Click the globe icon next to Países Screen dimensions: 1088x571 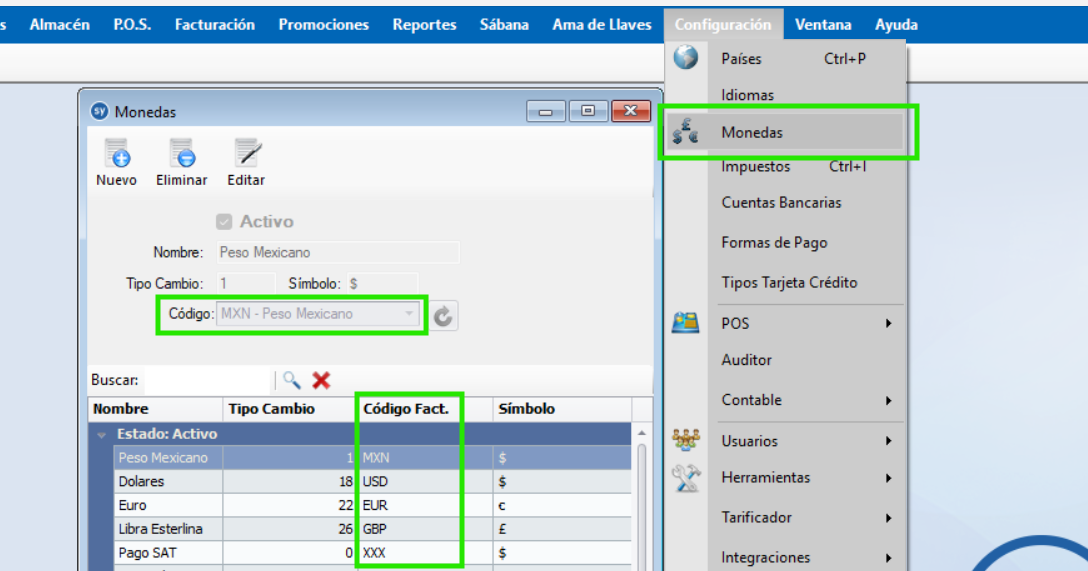click(x=686, y=58)
